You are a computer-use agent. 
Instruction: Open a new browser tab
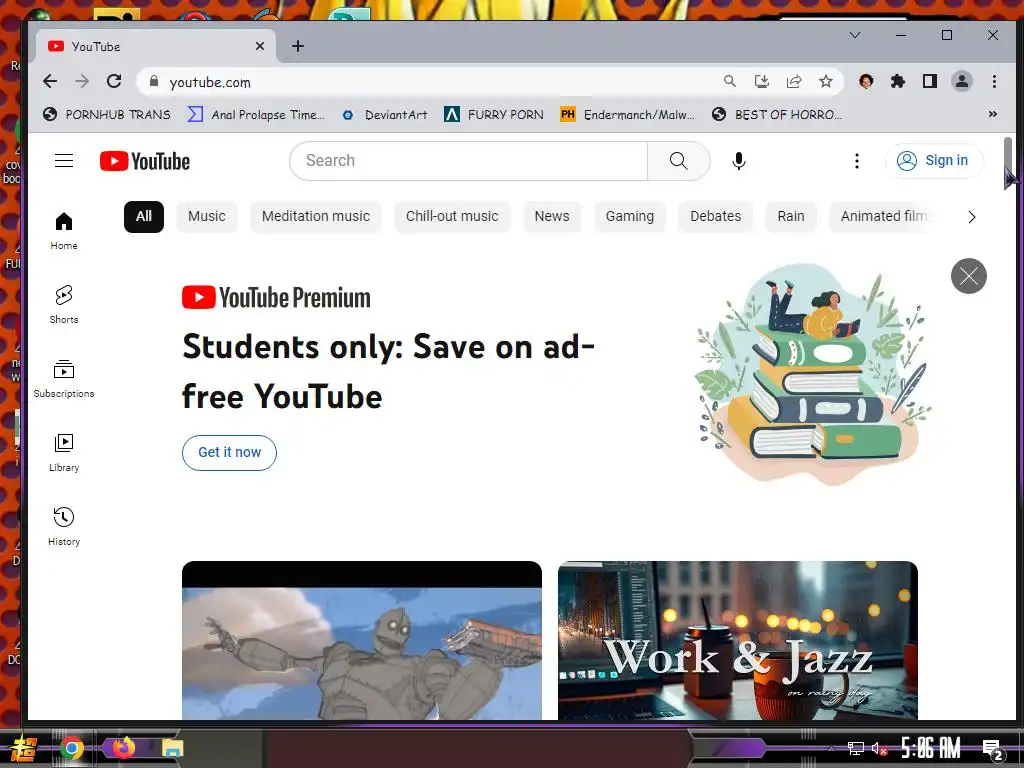pyautogui.click(x=298, y=46)
